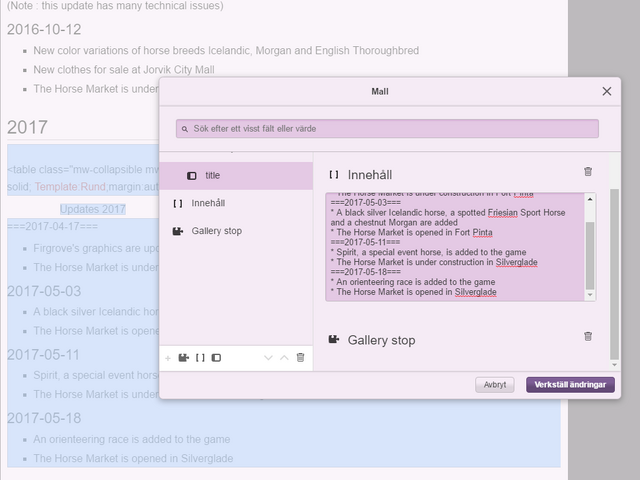Select the title parameter in sidebar
The image size is (640, 480).
[236, 176]
